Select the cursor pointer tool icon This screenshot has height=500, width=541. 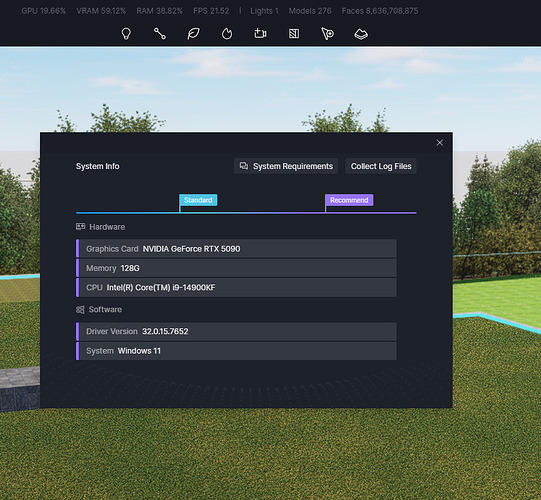pyautogui.click(x=327, y=34)
